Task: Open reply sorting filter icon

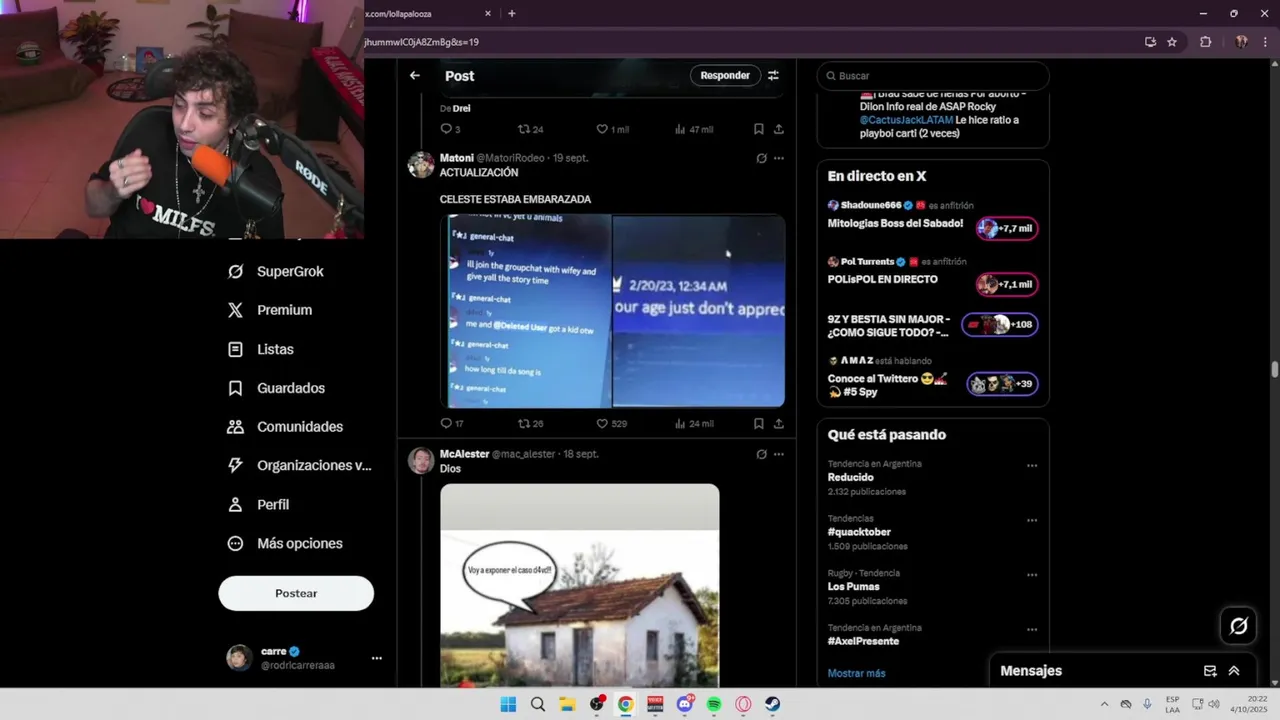Action: point(773,75)
